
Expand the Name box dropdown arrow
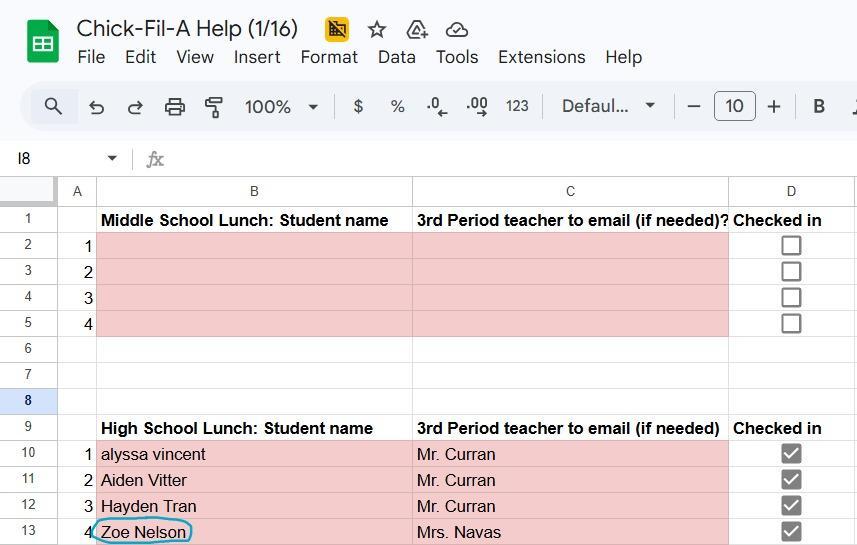click(112, 159)
